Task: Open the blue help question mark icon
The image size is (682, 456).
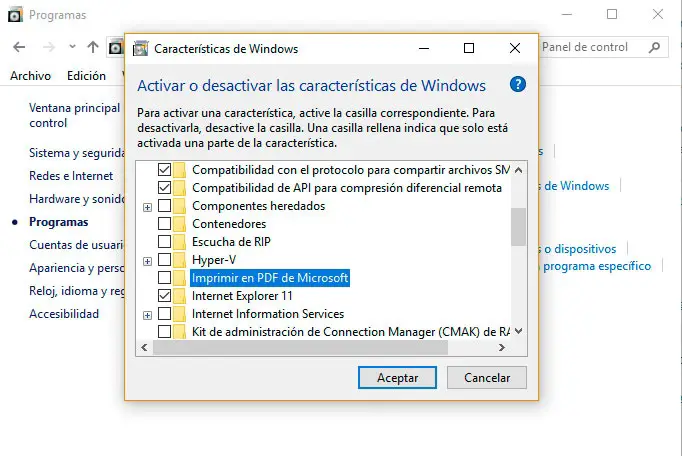Action: coord(518,84)
